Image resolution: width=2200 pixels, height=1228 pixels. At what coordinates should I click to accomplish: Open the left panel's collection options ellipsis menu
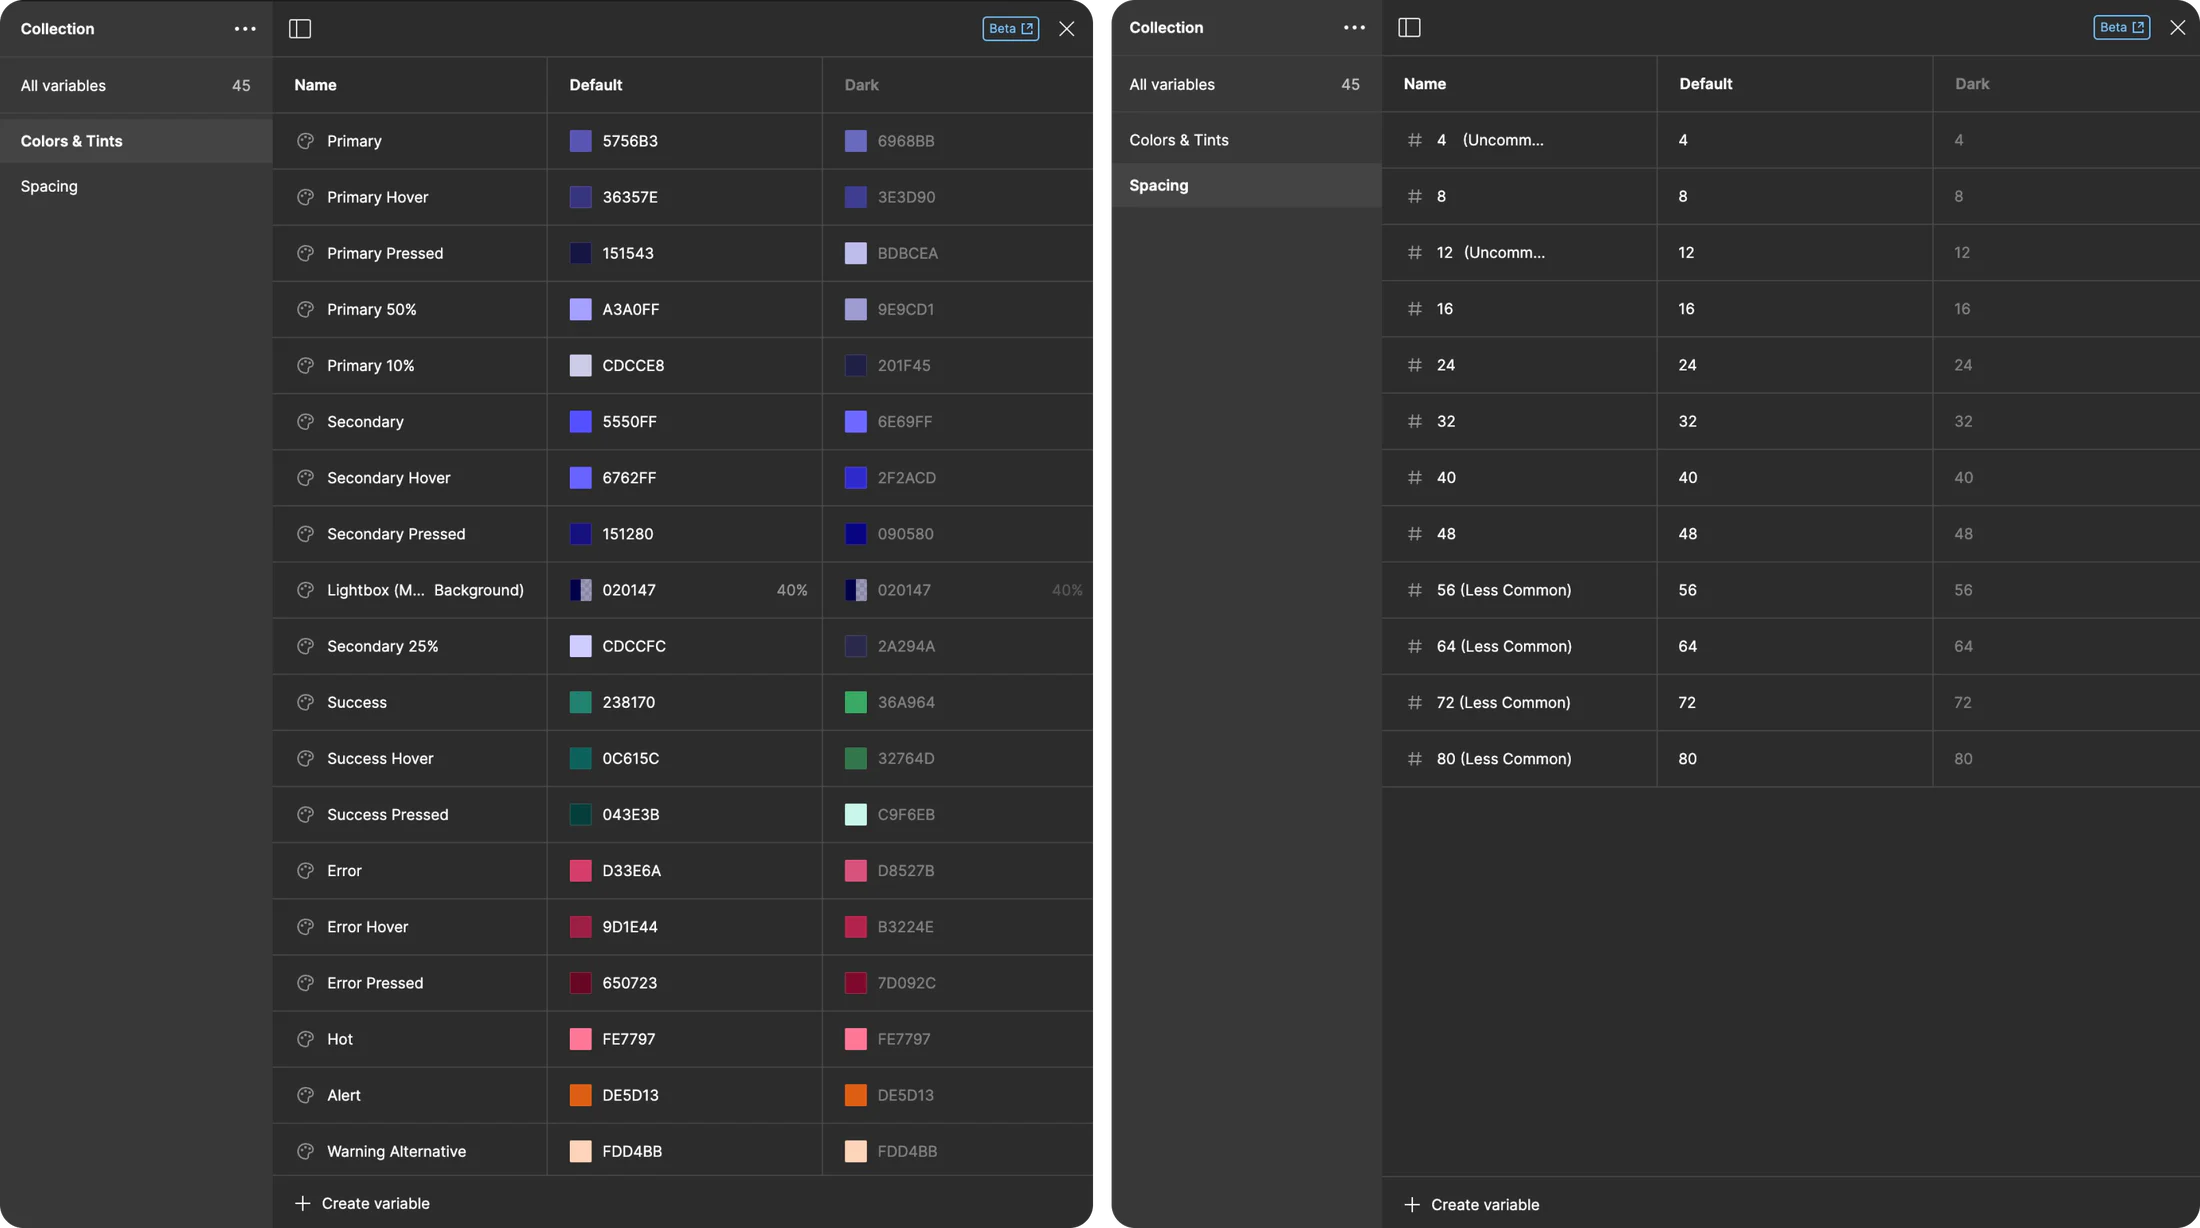click(245, 29)
